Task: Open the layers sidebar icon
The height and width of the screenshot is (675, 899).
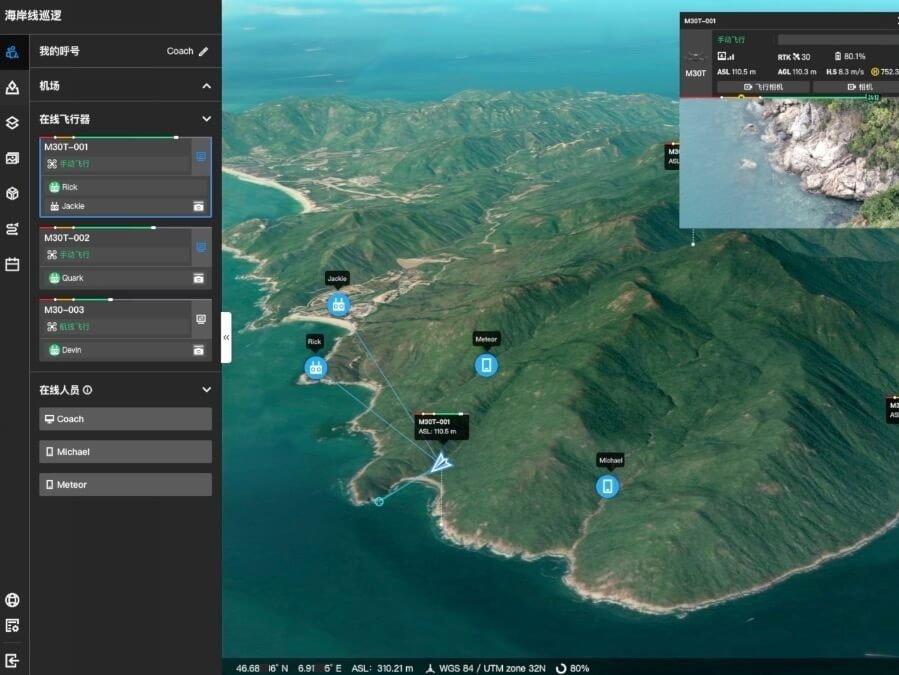Action: 12,123
